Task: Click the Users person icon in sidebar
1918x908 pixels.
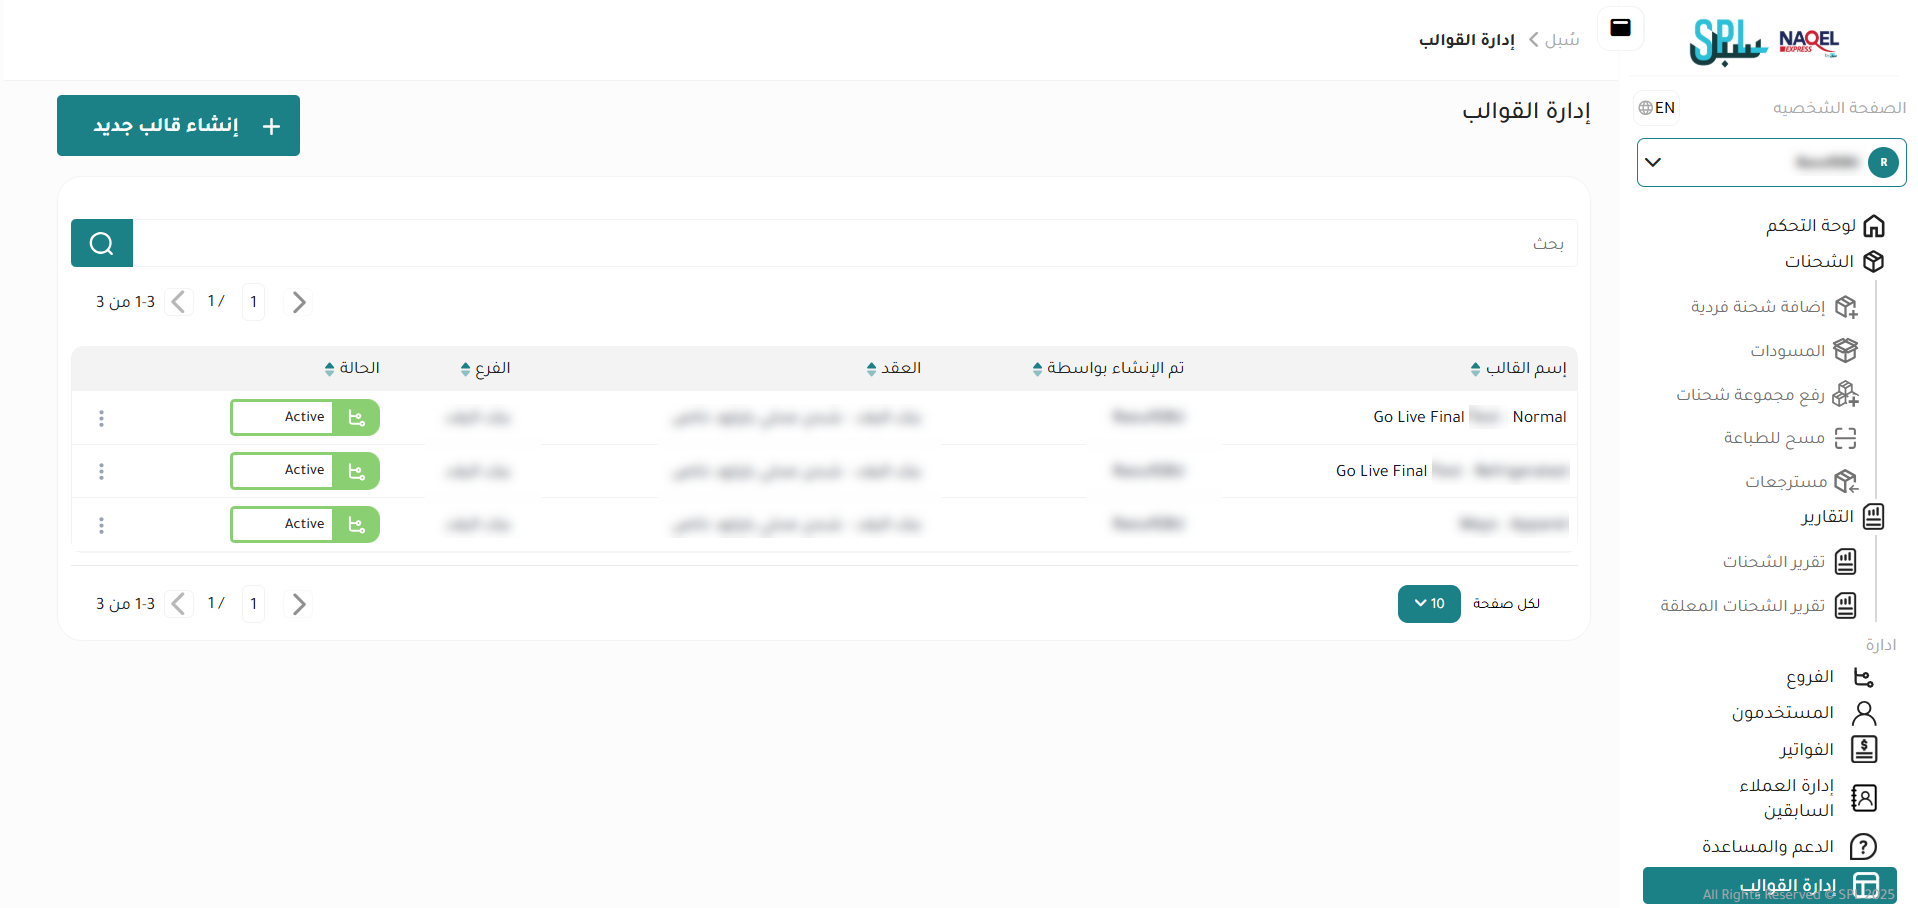Action: 1864,713
